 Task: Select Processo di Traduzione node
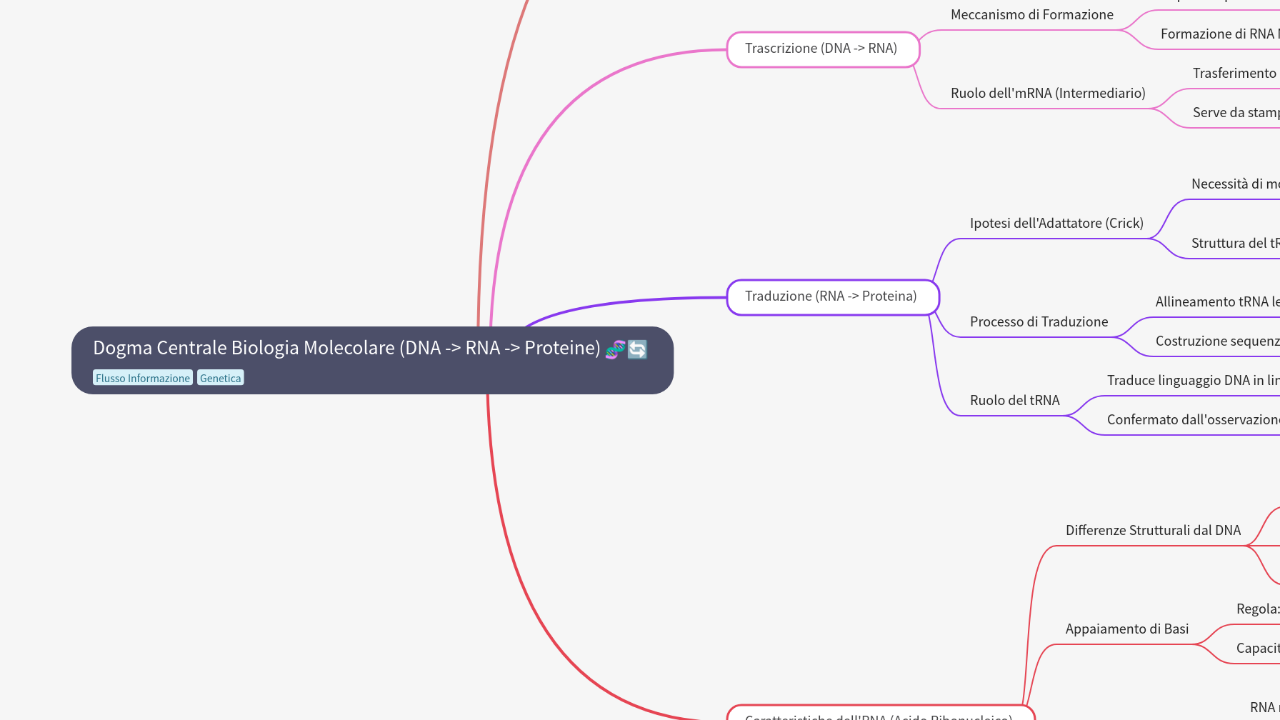[x=1038, y=322]
